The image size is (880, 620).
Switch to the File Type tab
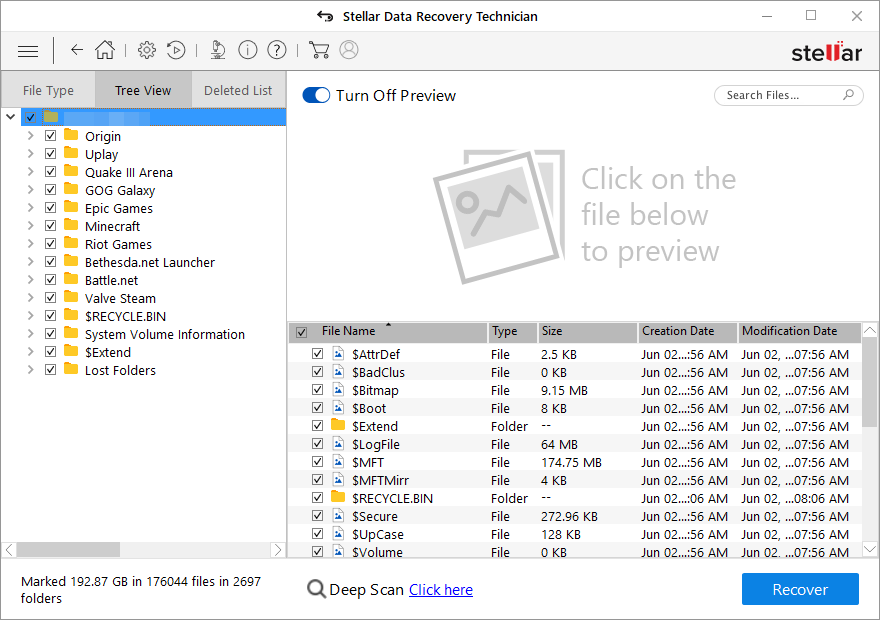click(48, 90)
